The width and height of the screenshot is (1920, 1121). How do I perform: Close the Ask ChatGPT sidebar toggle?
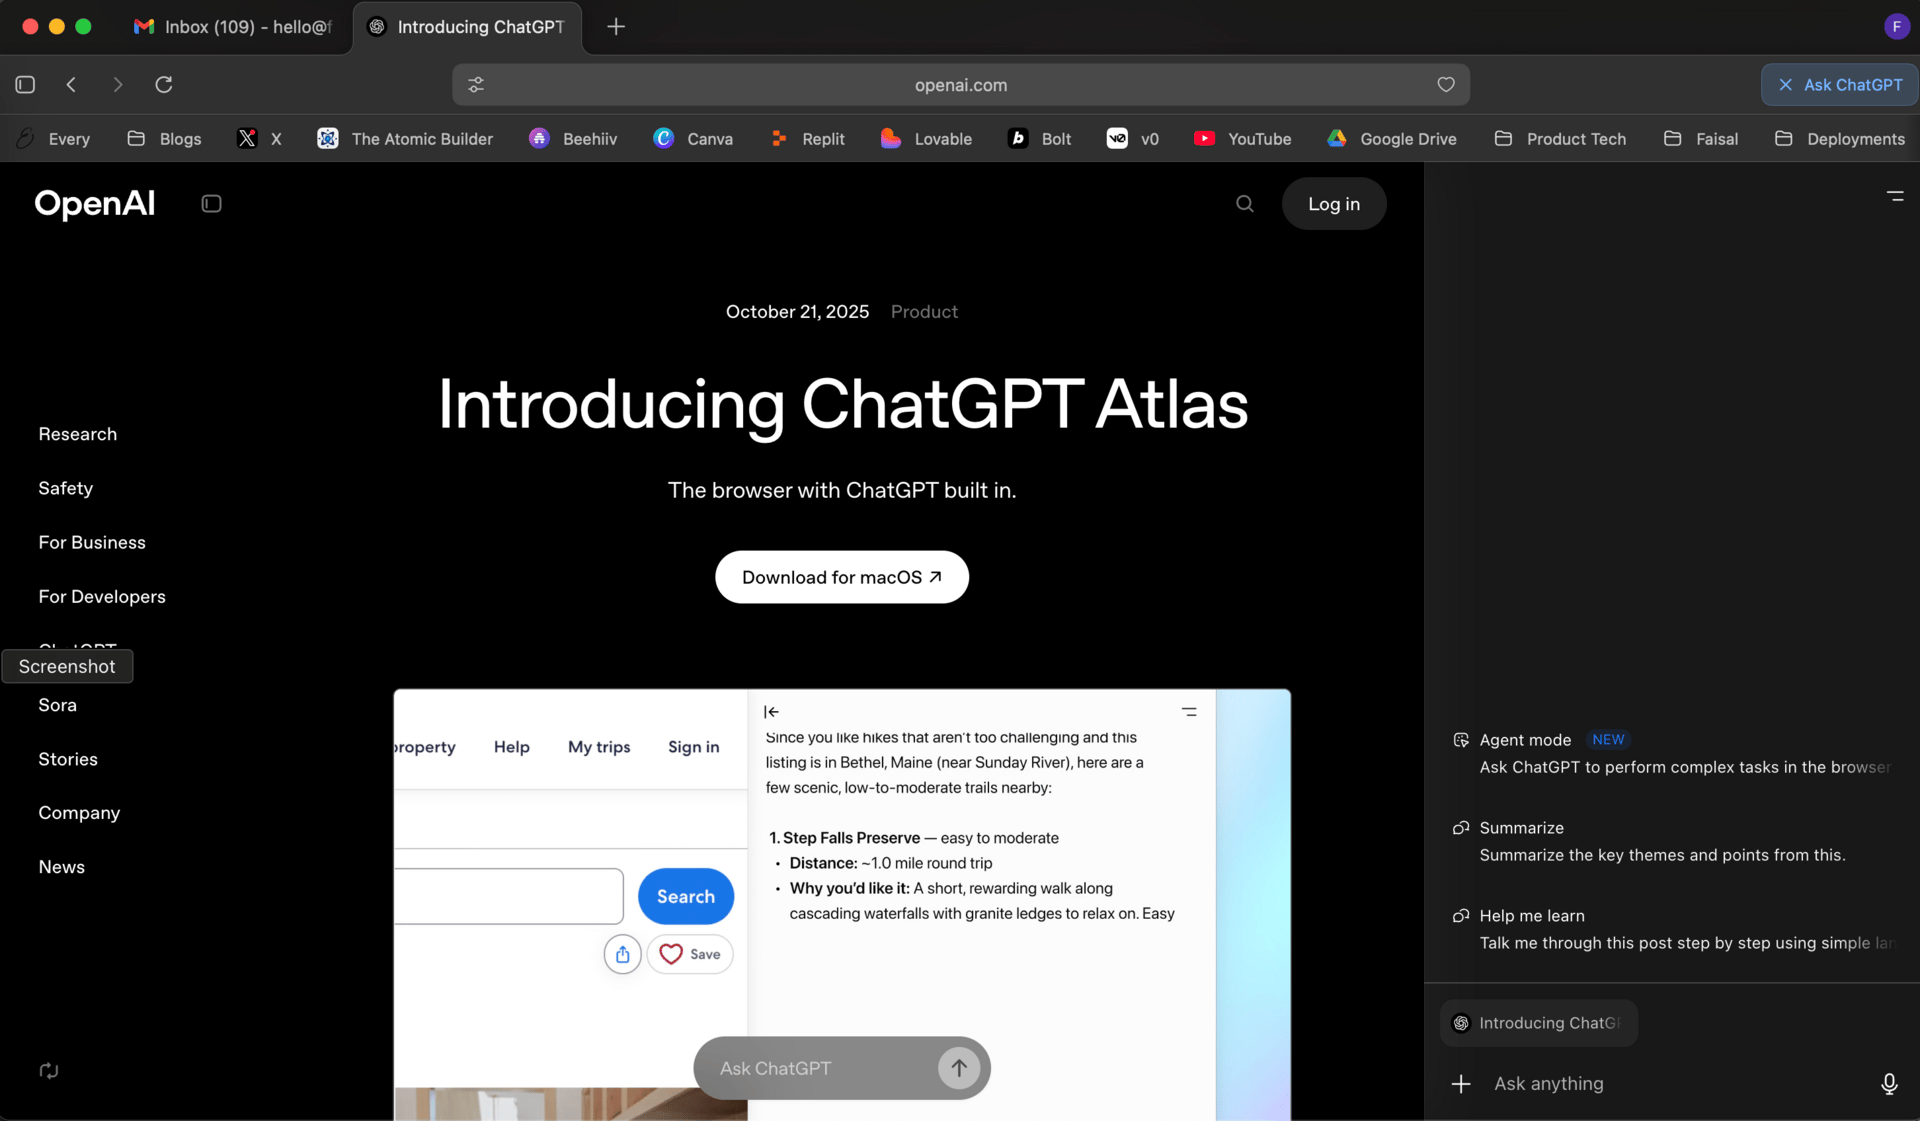click(x=1839, y=85)
